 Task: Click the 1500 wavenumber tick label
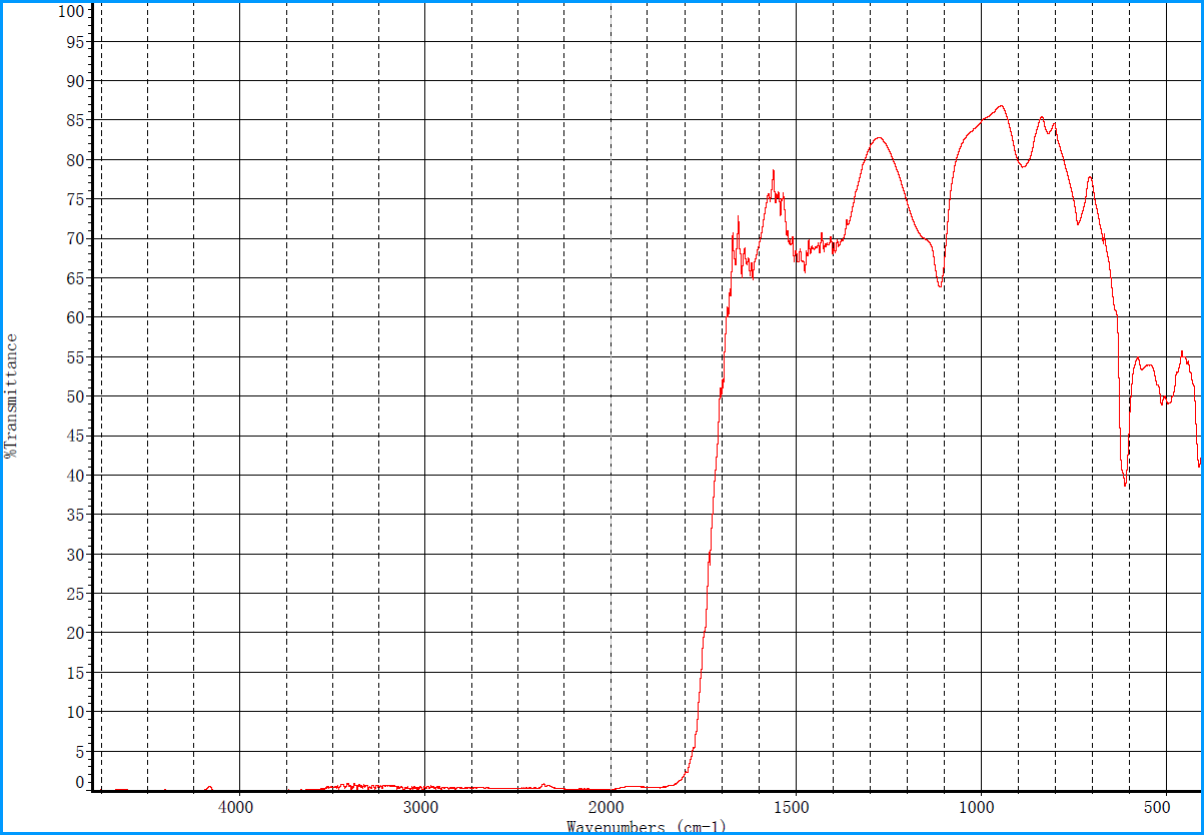pos(794,806)
